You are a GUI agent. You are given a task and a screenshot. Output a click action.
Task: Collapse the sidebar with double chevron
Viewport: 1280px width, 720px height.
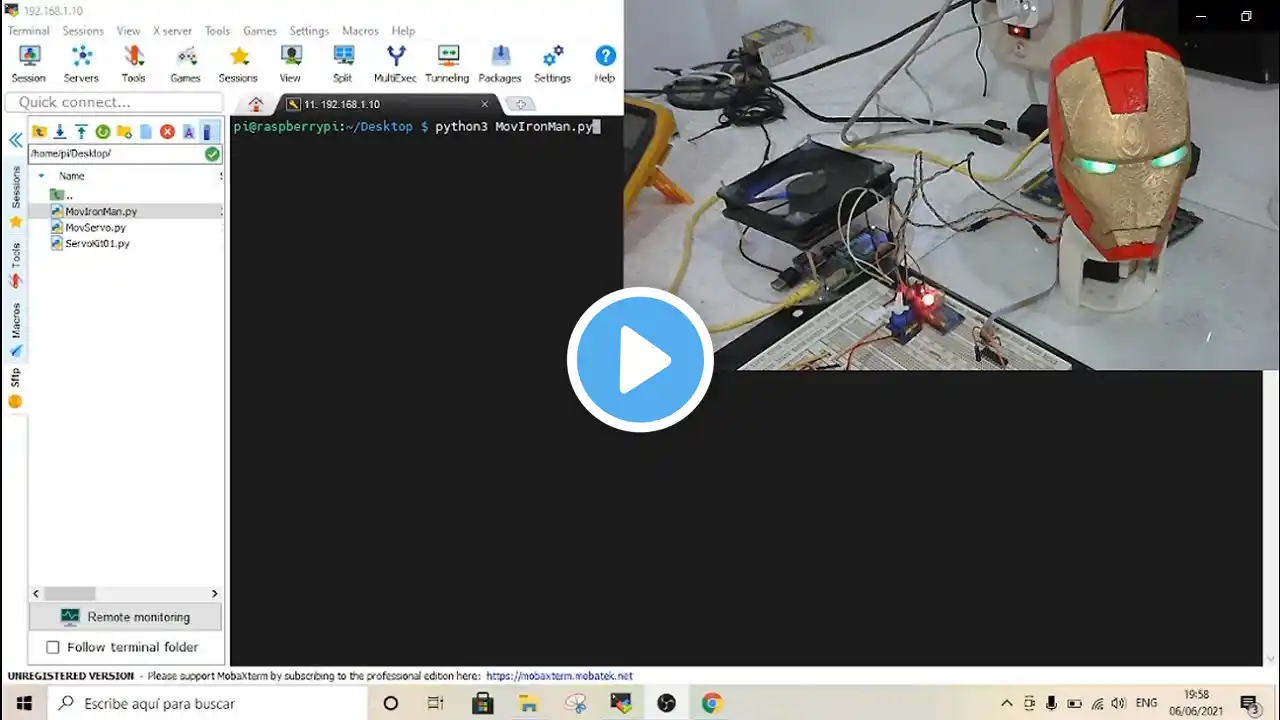[15, 140]
